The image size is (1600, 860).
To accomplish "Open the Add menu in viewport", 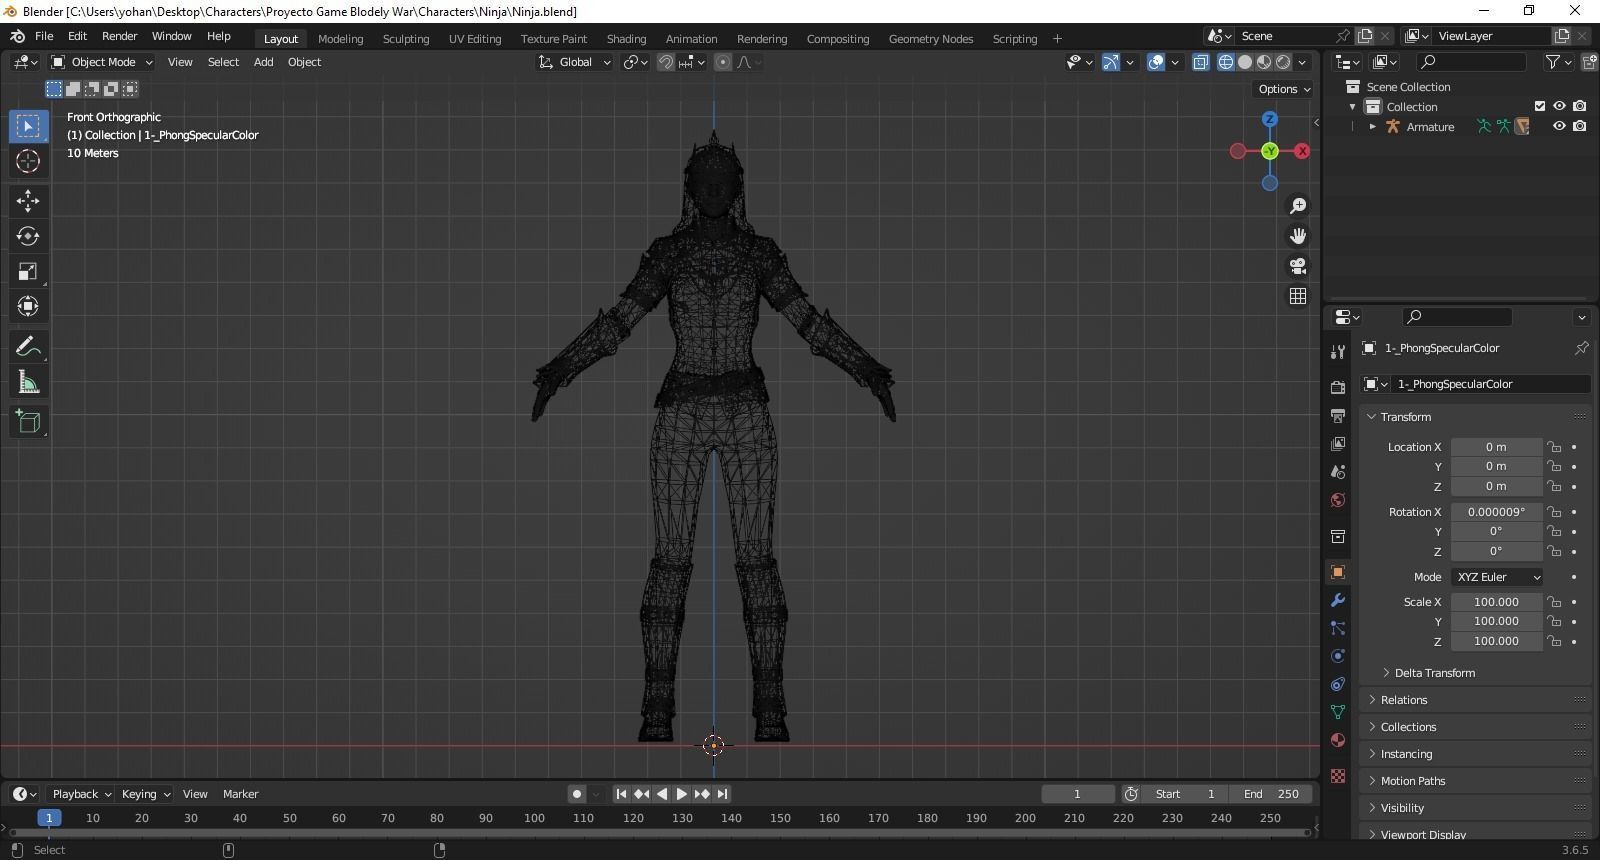I will click(263, 62).
